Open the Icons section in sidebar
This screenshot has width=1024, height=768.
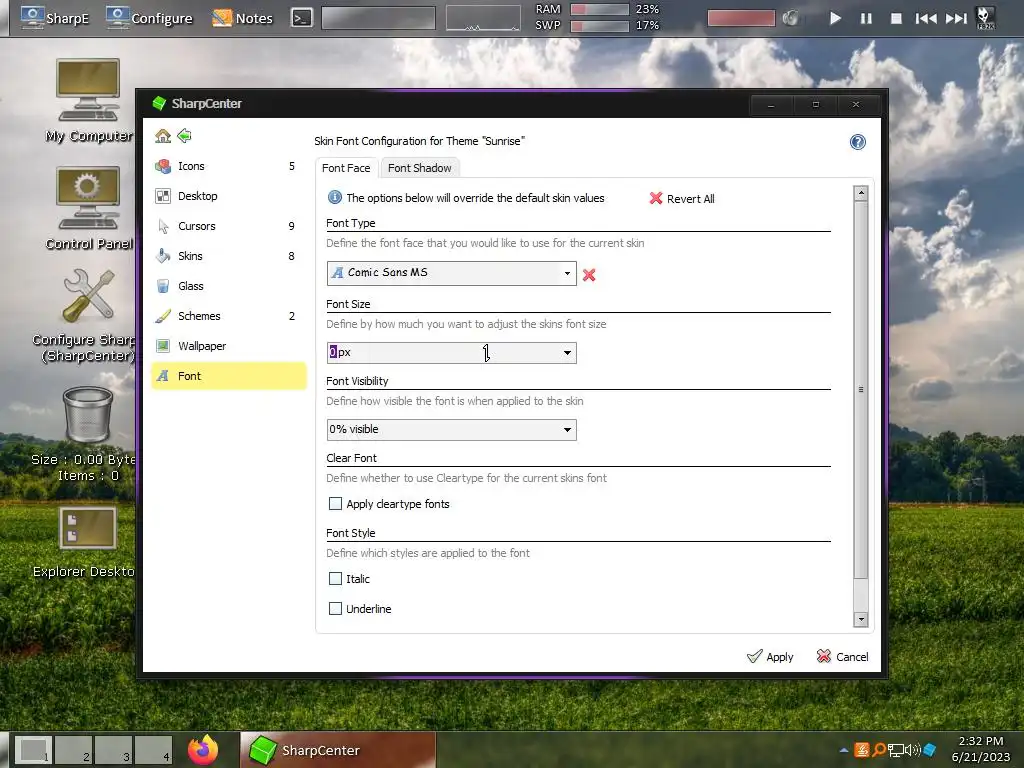click(228, 167)
